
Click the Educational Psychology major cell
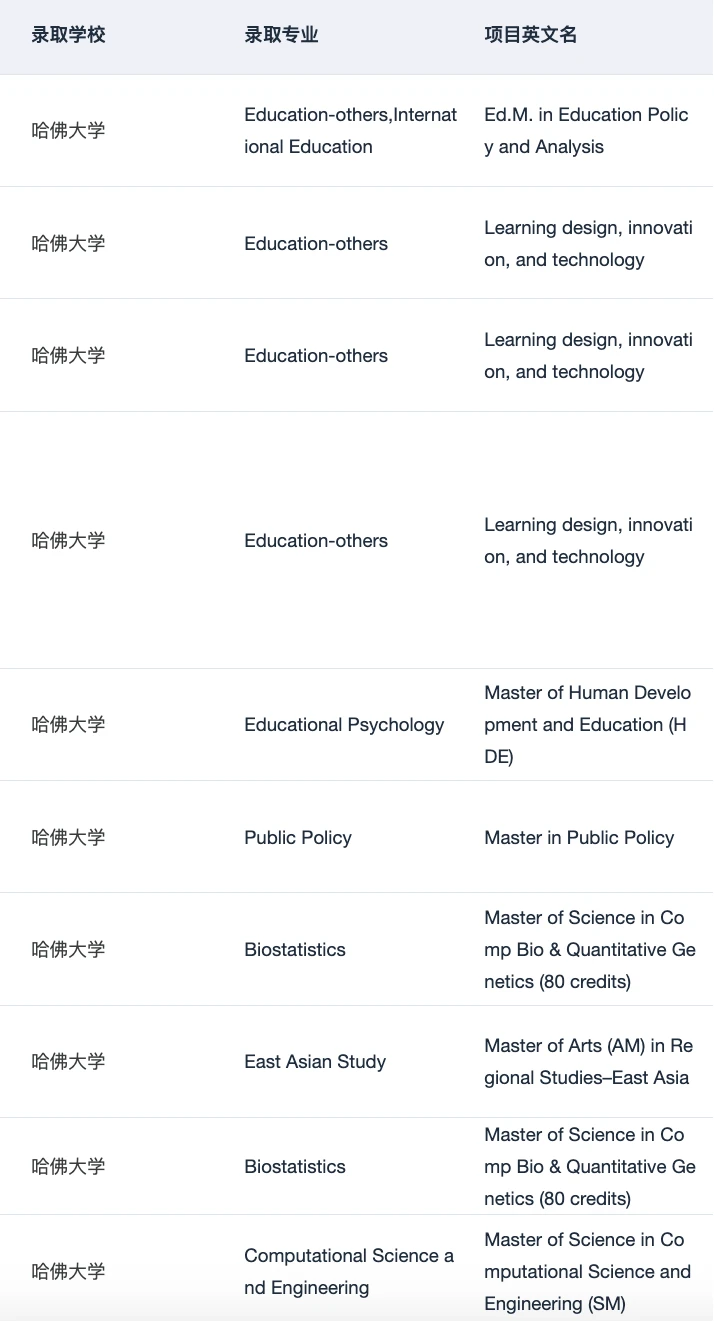point(344,725)
